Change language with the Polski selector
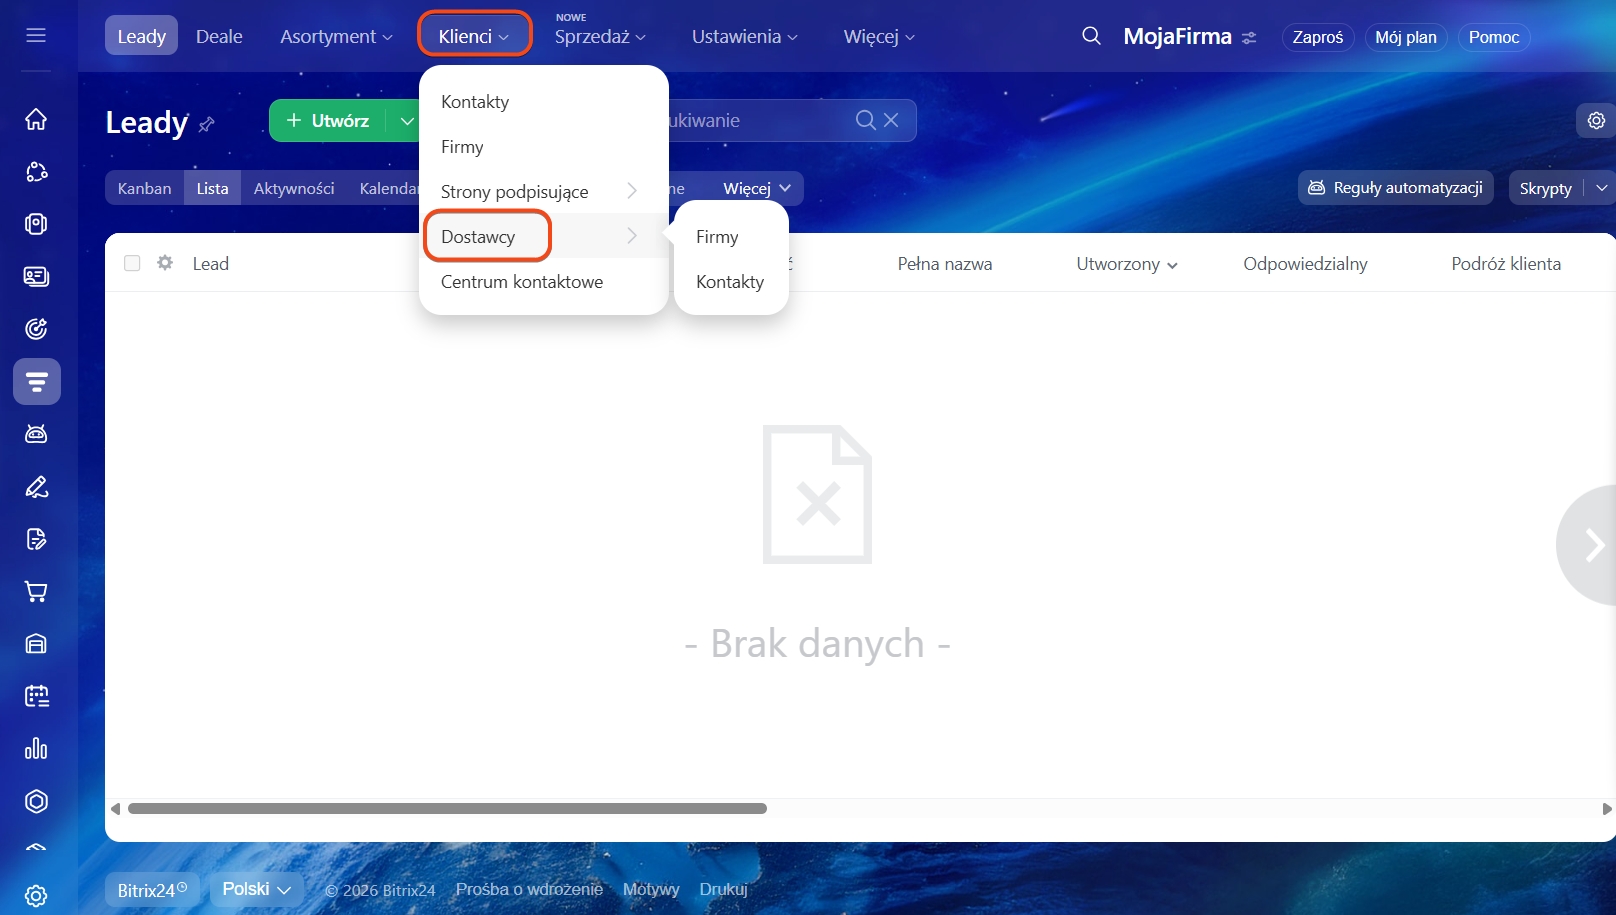 pyautogui.click(x=257, y=889)
